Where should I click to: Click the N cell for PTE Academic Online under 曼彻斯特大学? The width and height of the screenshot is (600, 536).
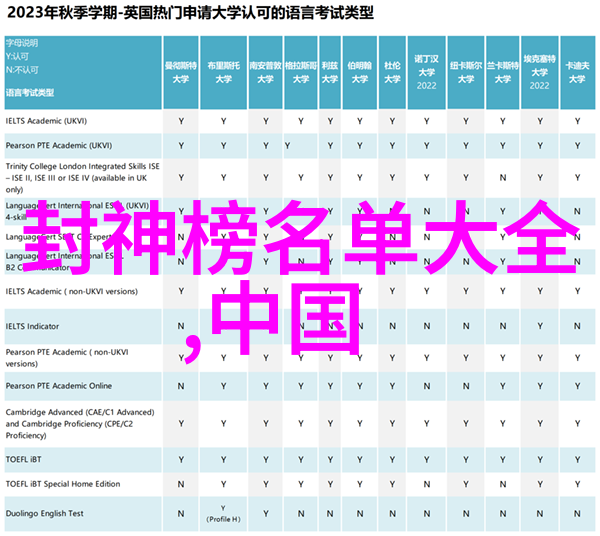point(181,386)
